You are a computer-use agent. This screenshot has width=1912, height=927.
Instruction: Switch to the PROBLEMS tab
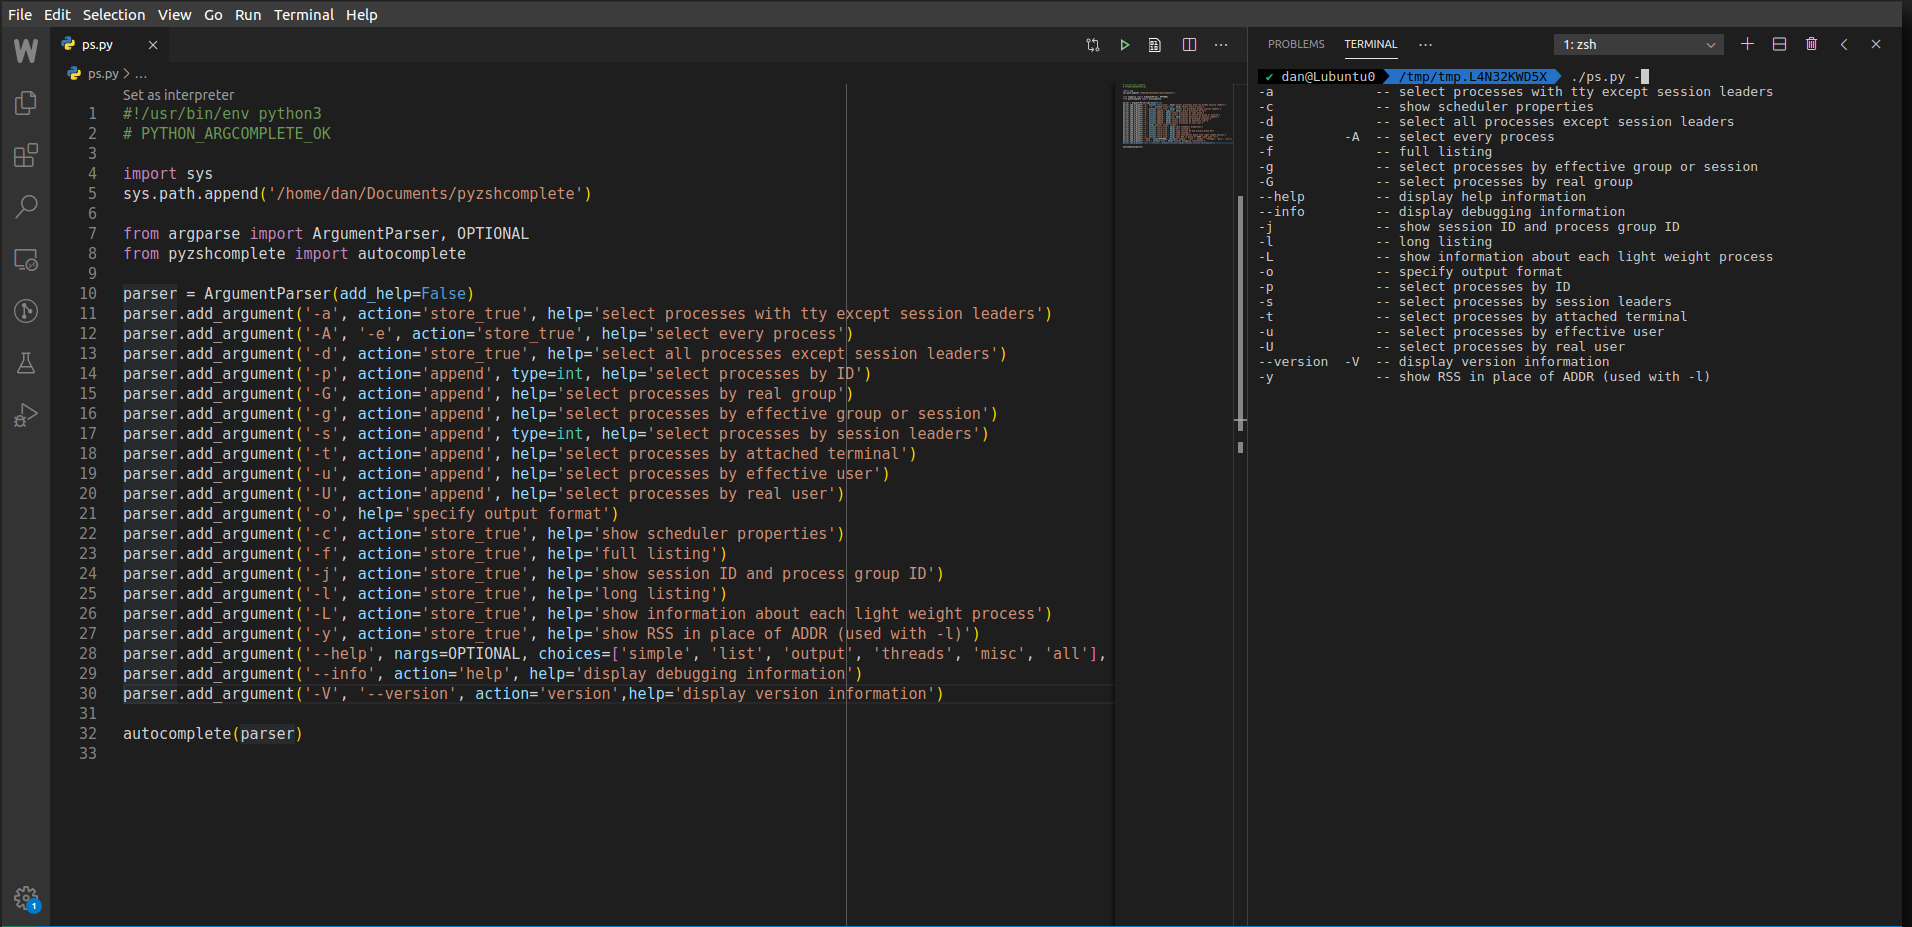(x=1295, y=44)
